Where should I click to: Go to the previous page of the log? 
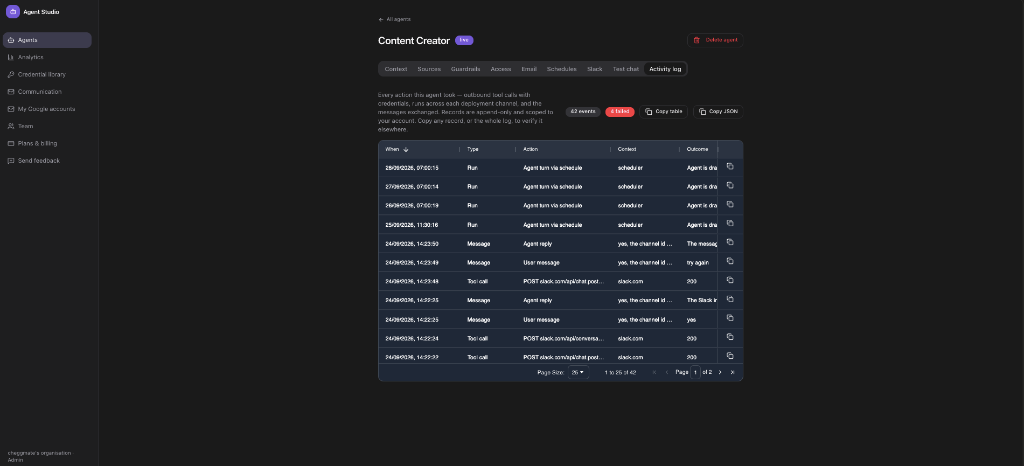[x=667, y=372]
